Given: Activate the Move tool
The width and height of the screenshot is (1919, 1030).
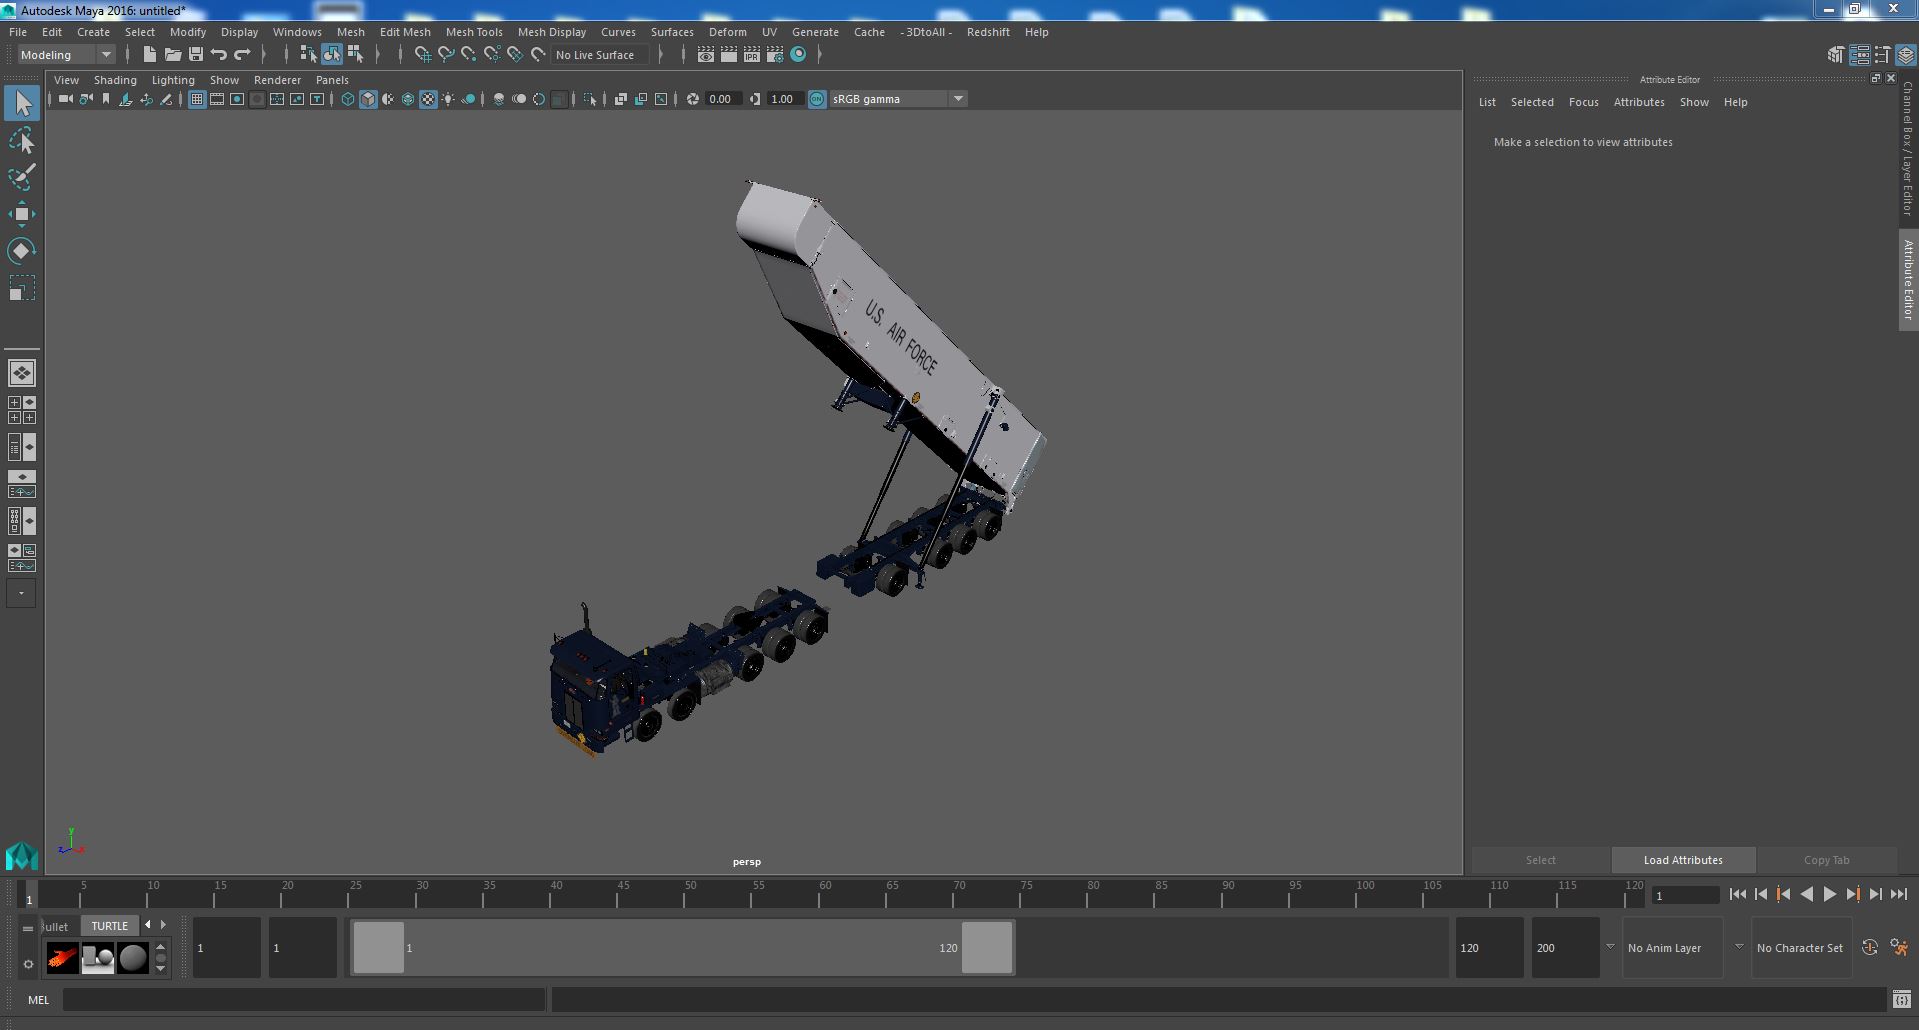Looking at the screenshot, I should [22, 214].
